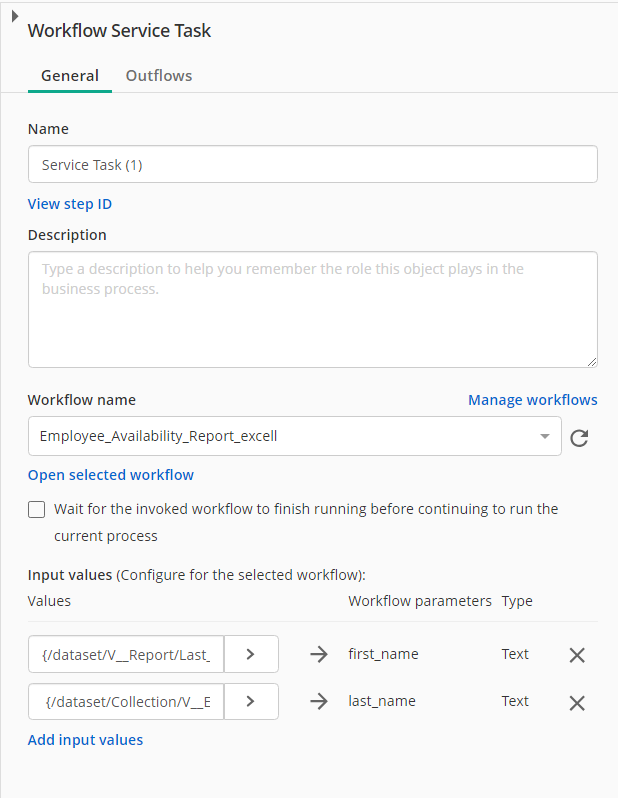Remove the first_name input row
Screen dimensions: 618x798
click(x=577, y=655)
